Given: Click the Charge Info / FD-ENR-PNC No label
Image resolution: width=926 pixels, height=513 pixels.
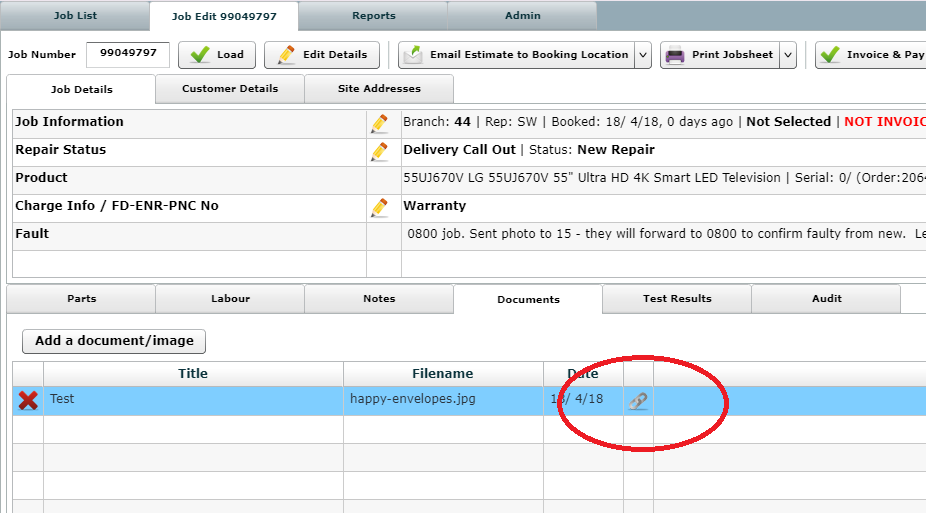Looking at the screenshot, I should pyautogui.click(x=117, y=206).
